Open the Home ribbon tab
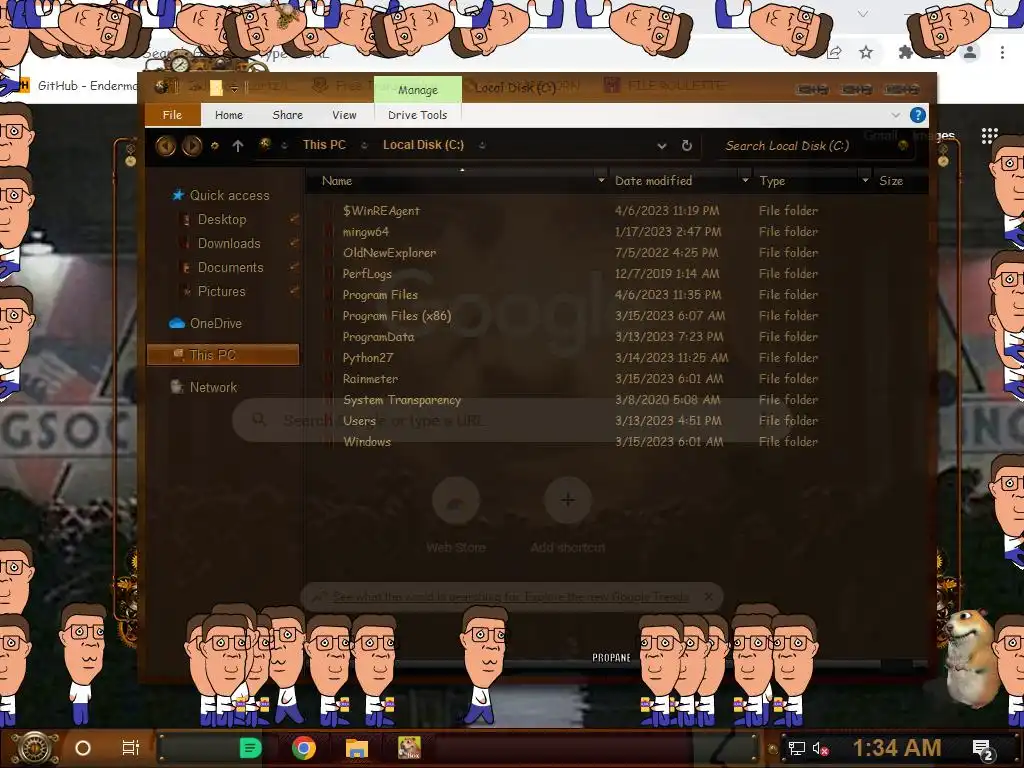Viewport: 1024px width, 768px height. coord(229,115)
